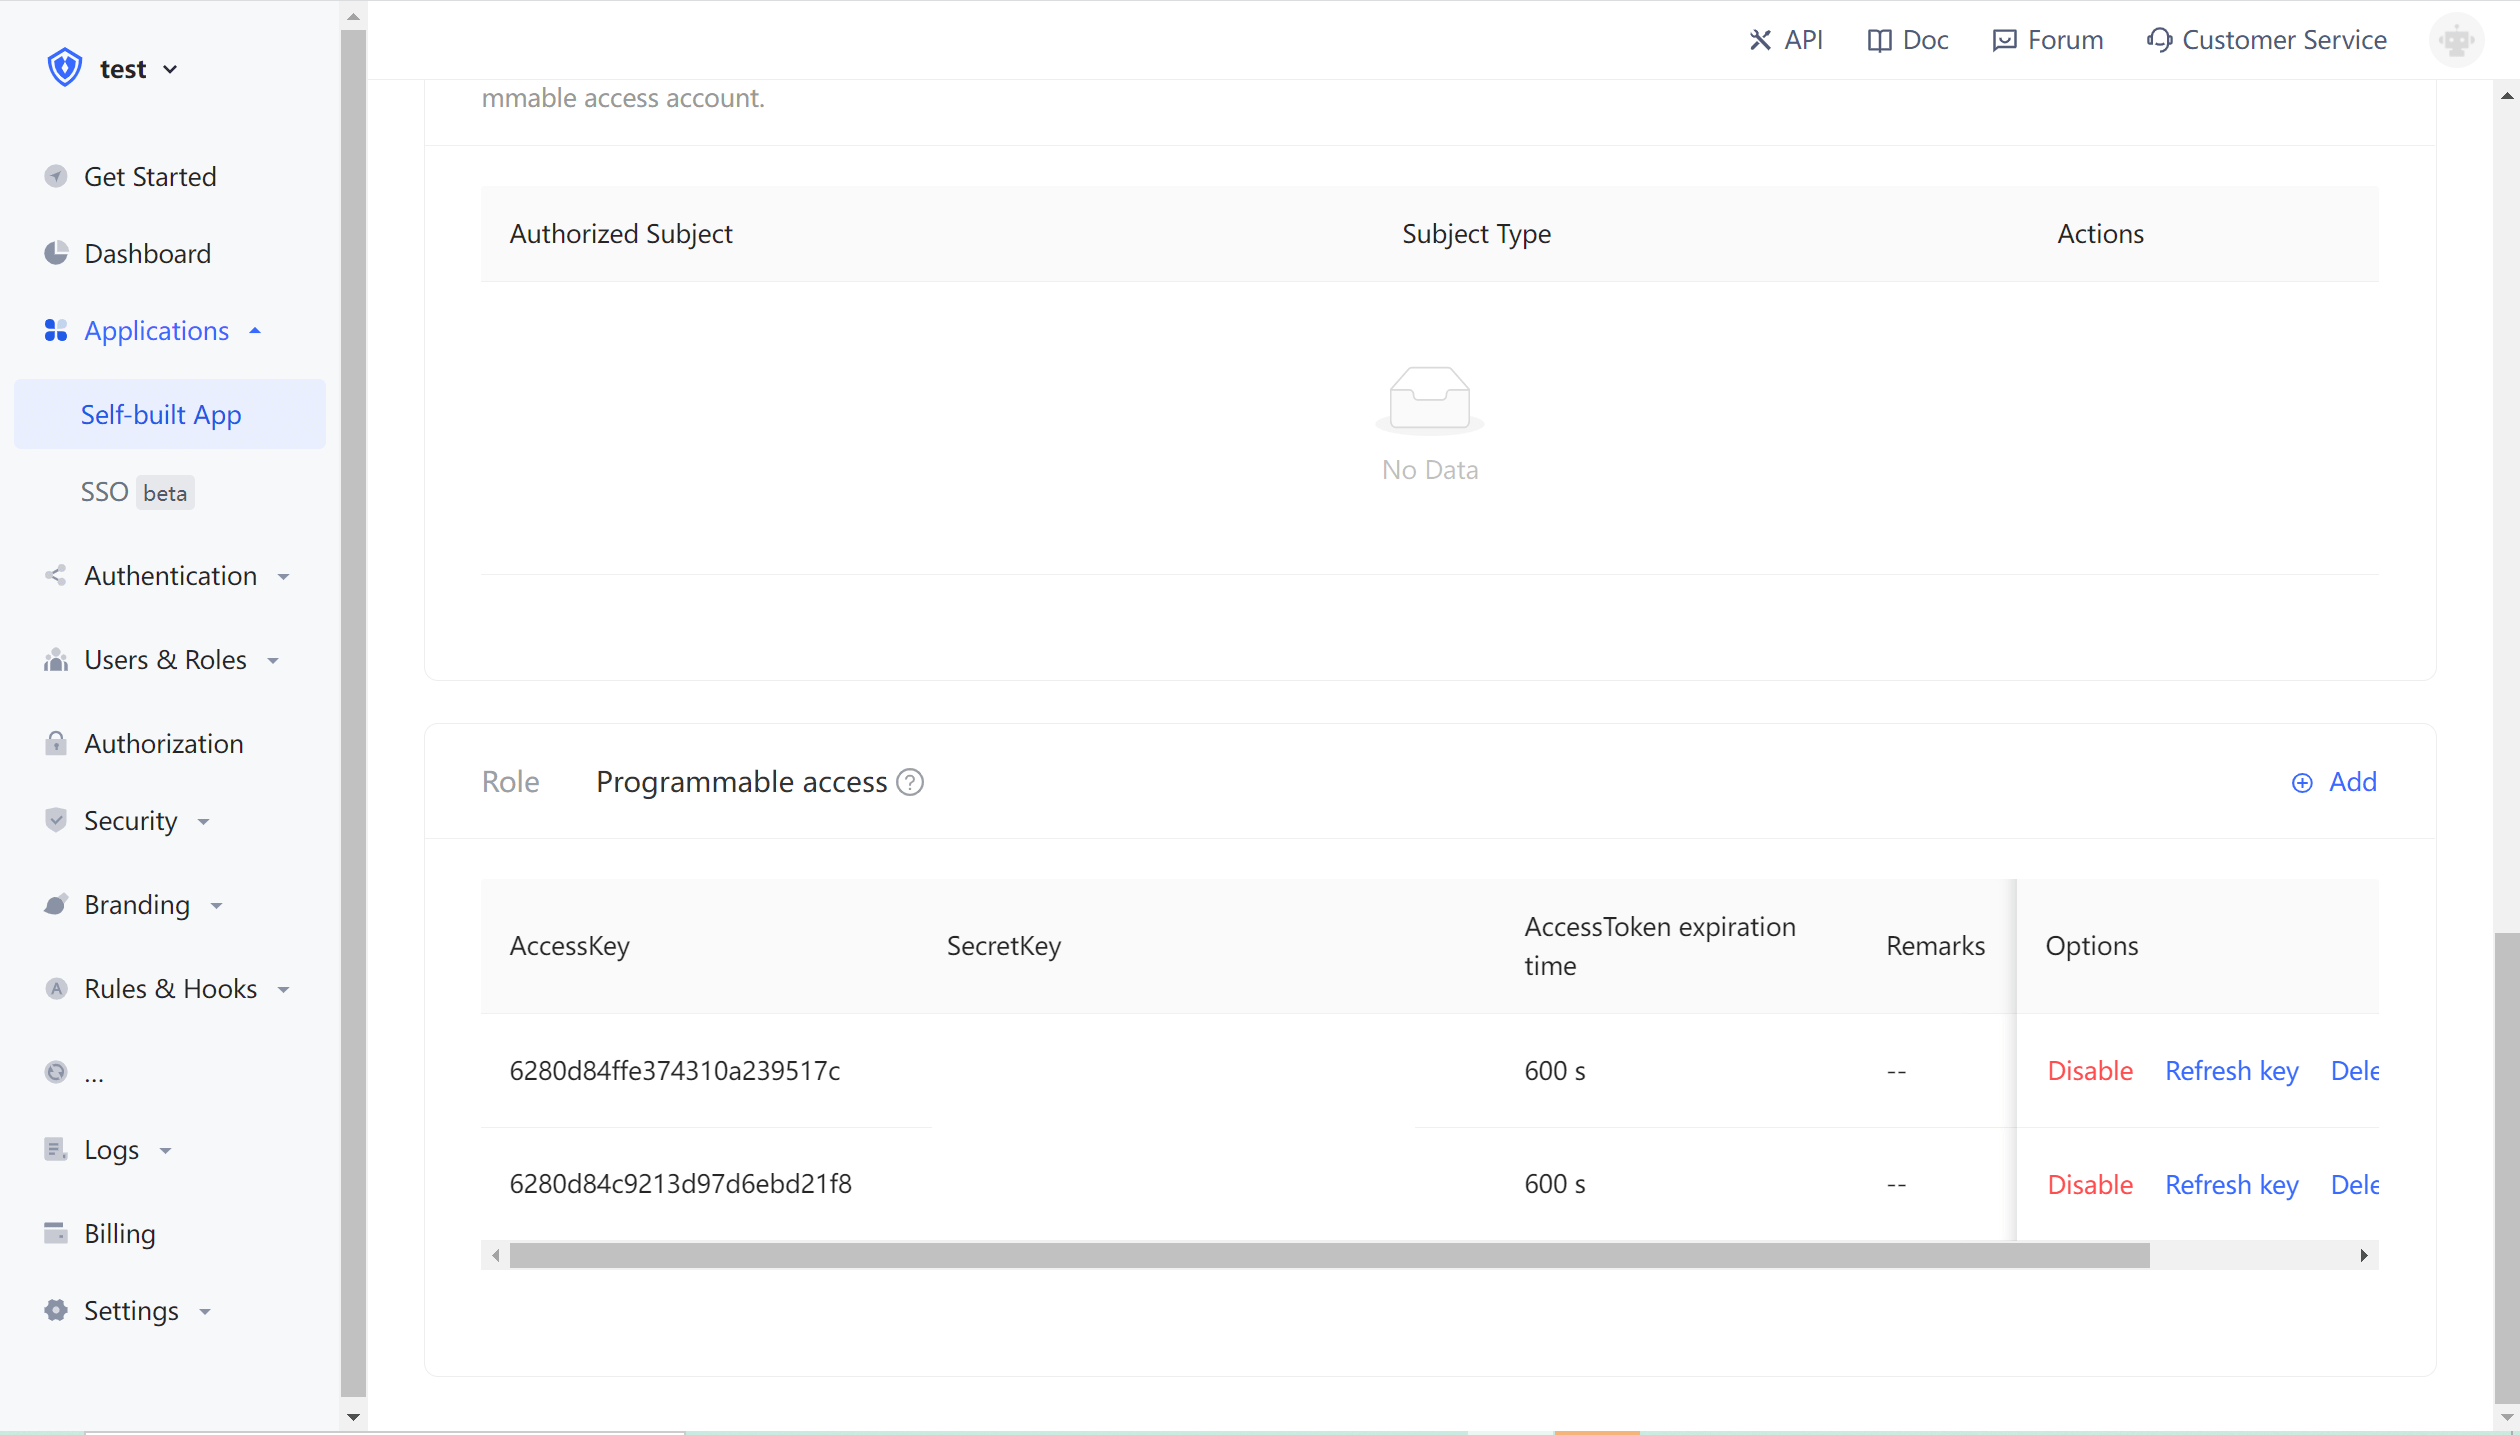
Task: Click the Programmable access help question icon
Action: [x=910, y=782]
